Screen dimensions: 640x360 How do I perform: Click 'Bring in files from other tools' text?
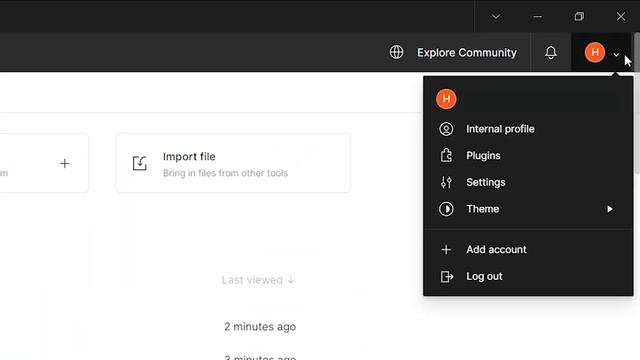tap(225, 173)
